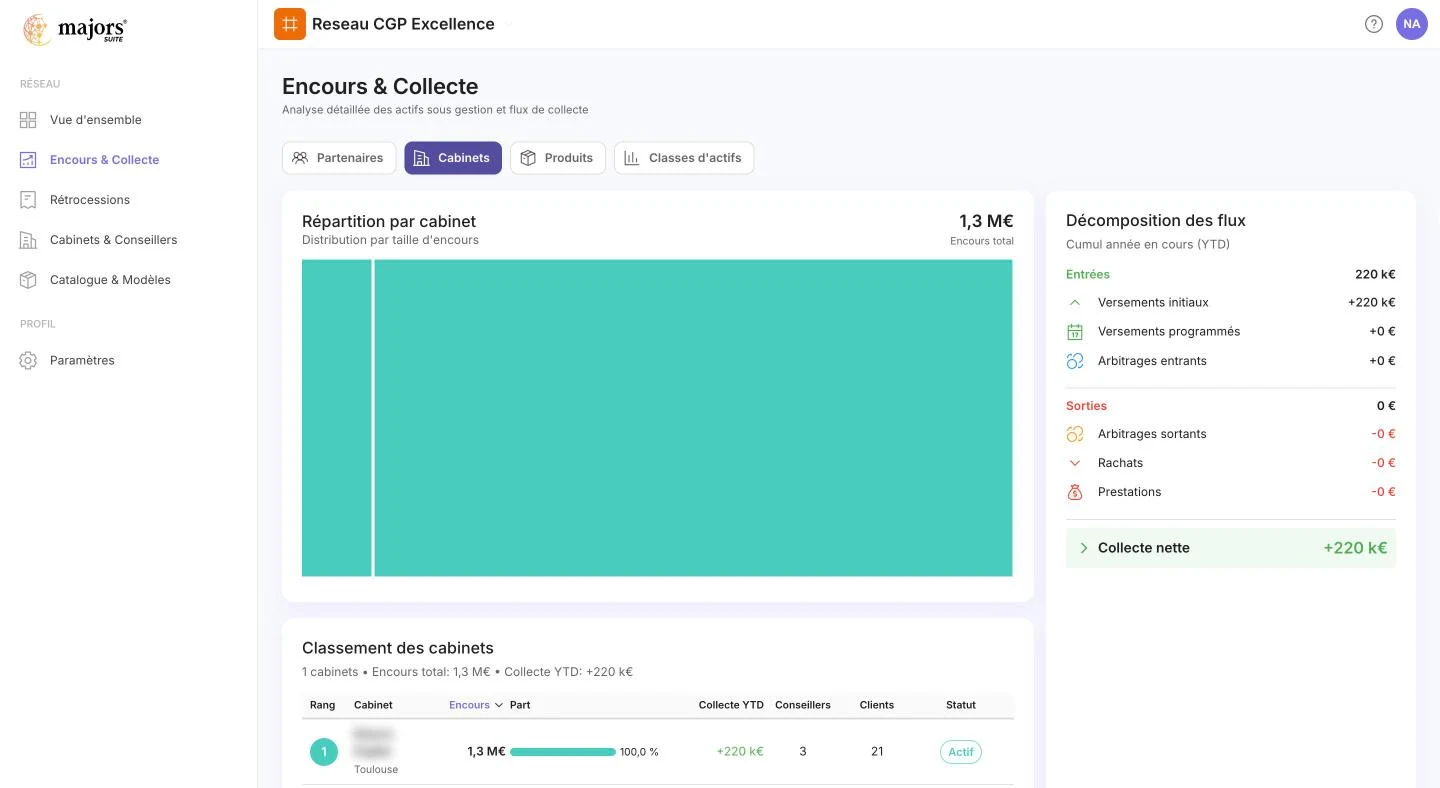Click the Toulouse cabinet location text
Image resolution: width=1440 pixels, height=788 pixels.
click(x=376, y=770)
